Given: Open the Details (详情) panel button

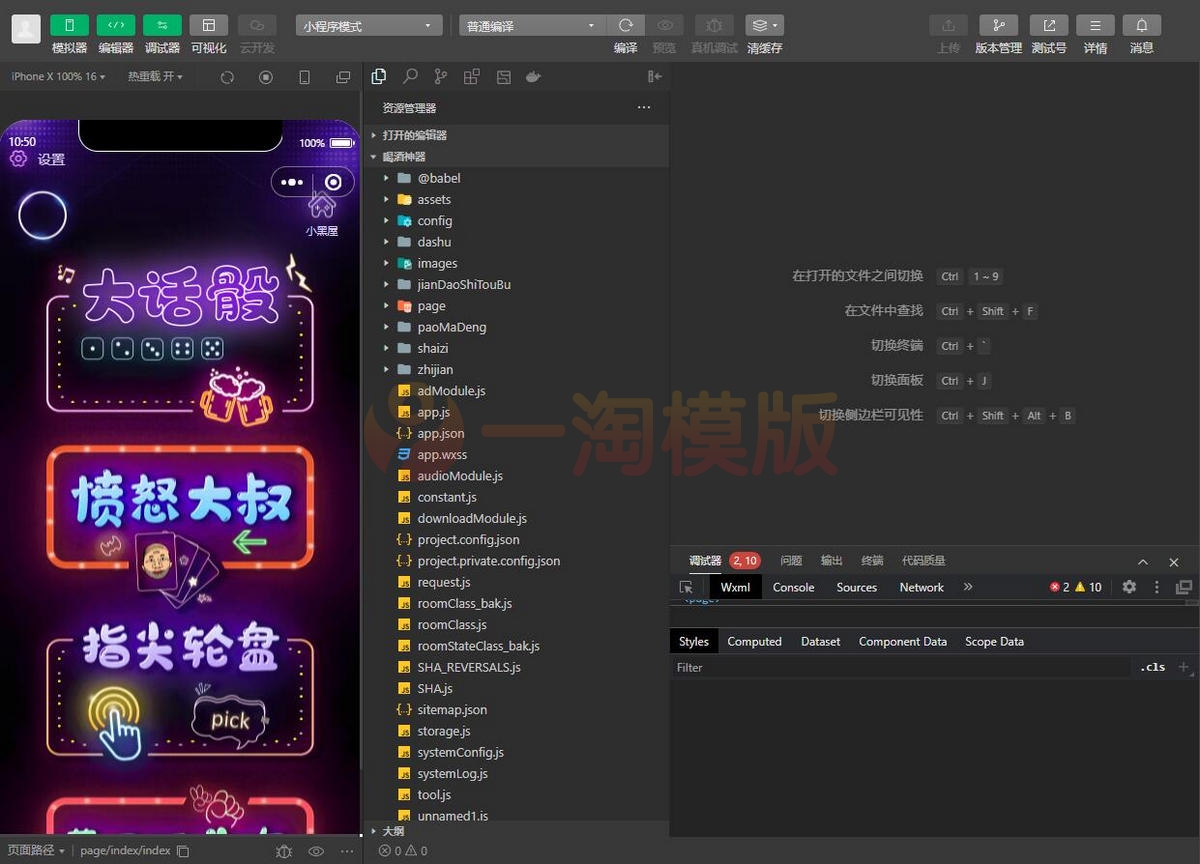Looking at the screenshot, I should click(x=1096, y=25).
